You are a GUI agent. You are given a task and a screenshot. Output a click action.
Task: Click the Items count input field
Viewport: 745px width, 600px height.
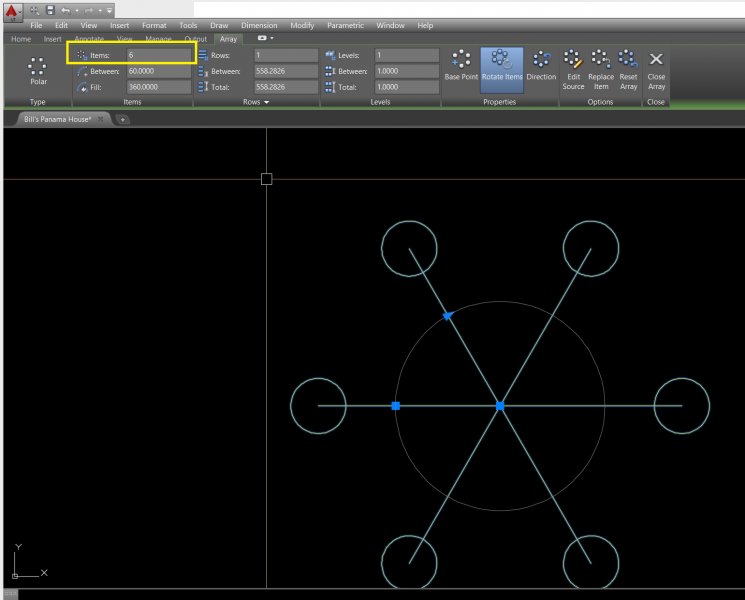pos(158,55)
